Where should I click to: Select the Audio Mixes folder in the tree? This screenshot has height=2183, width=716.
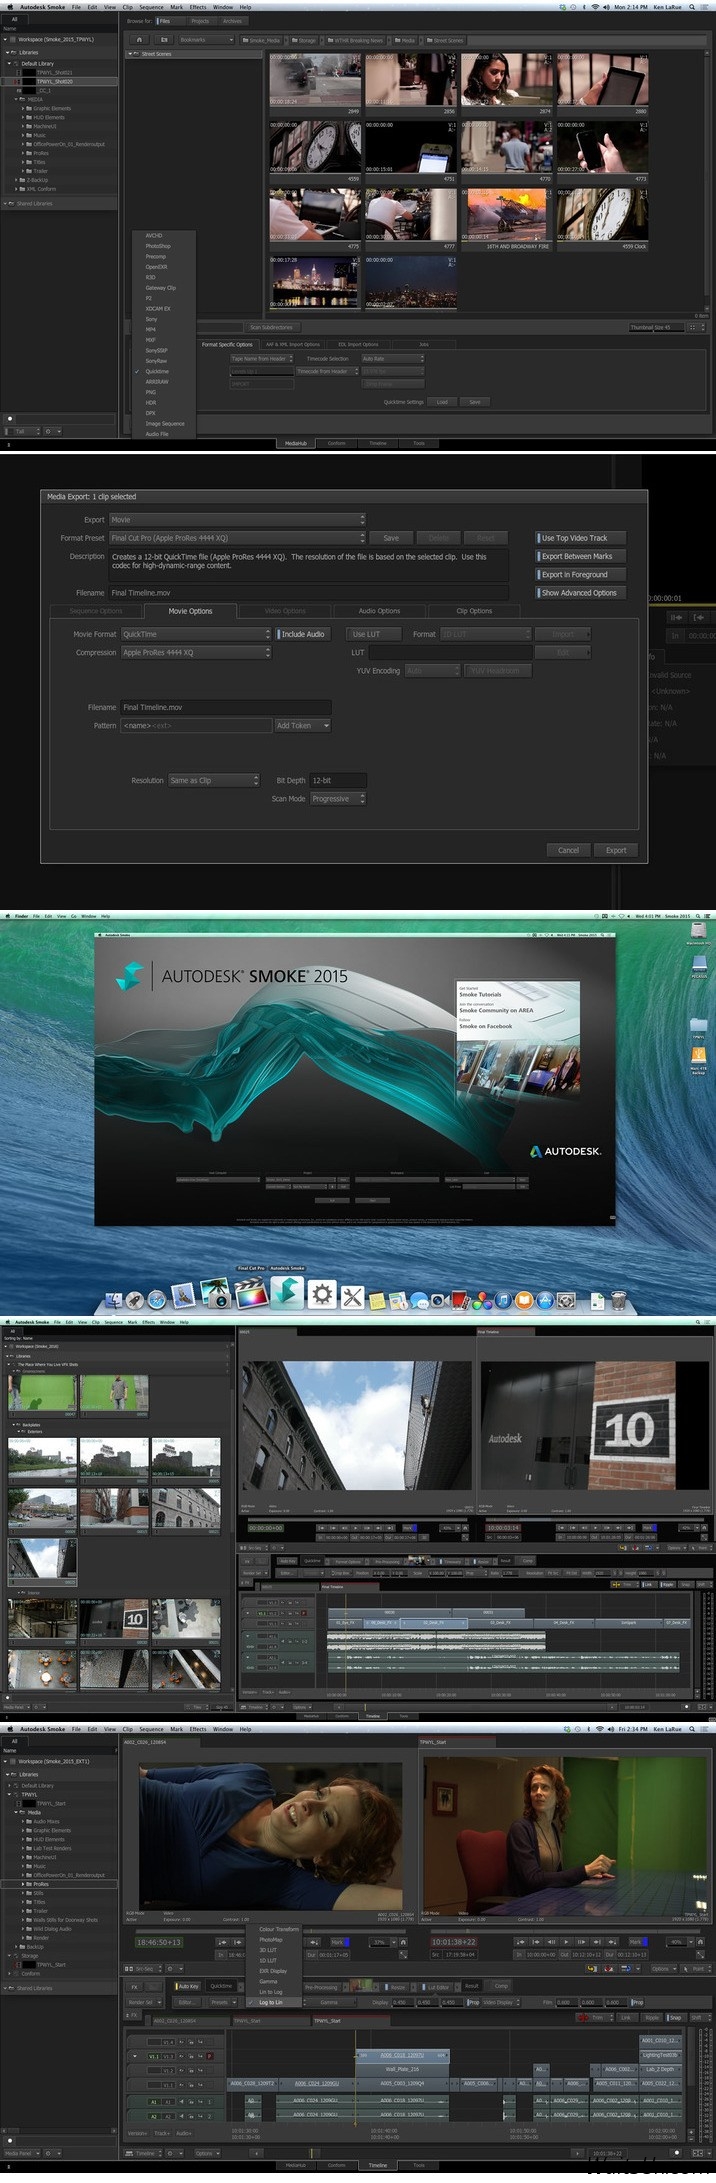point(46,1821)
